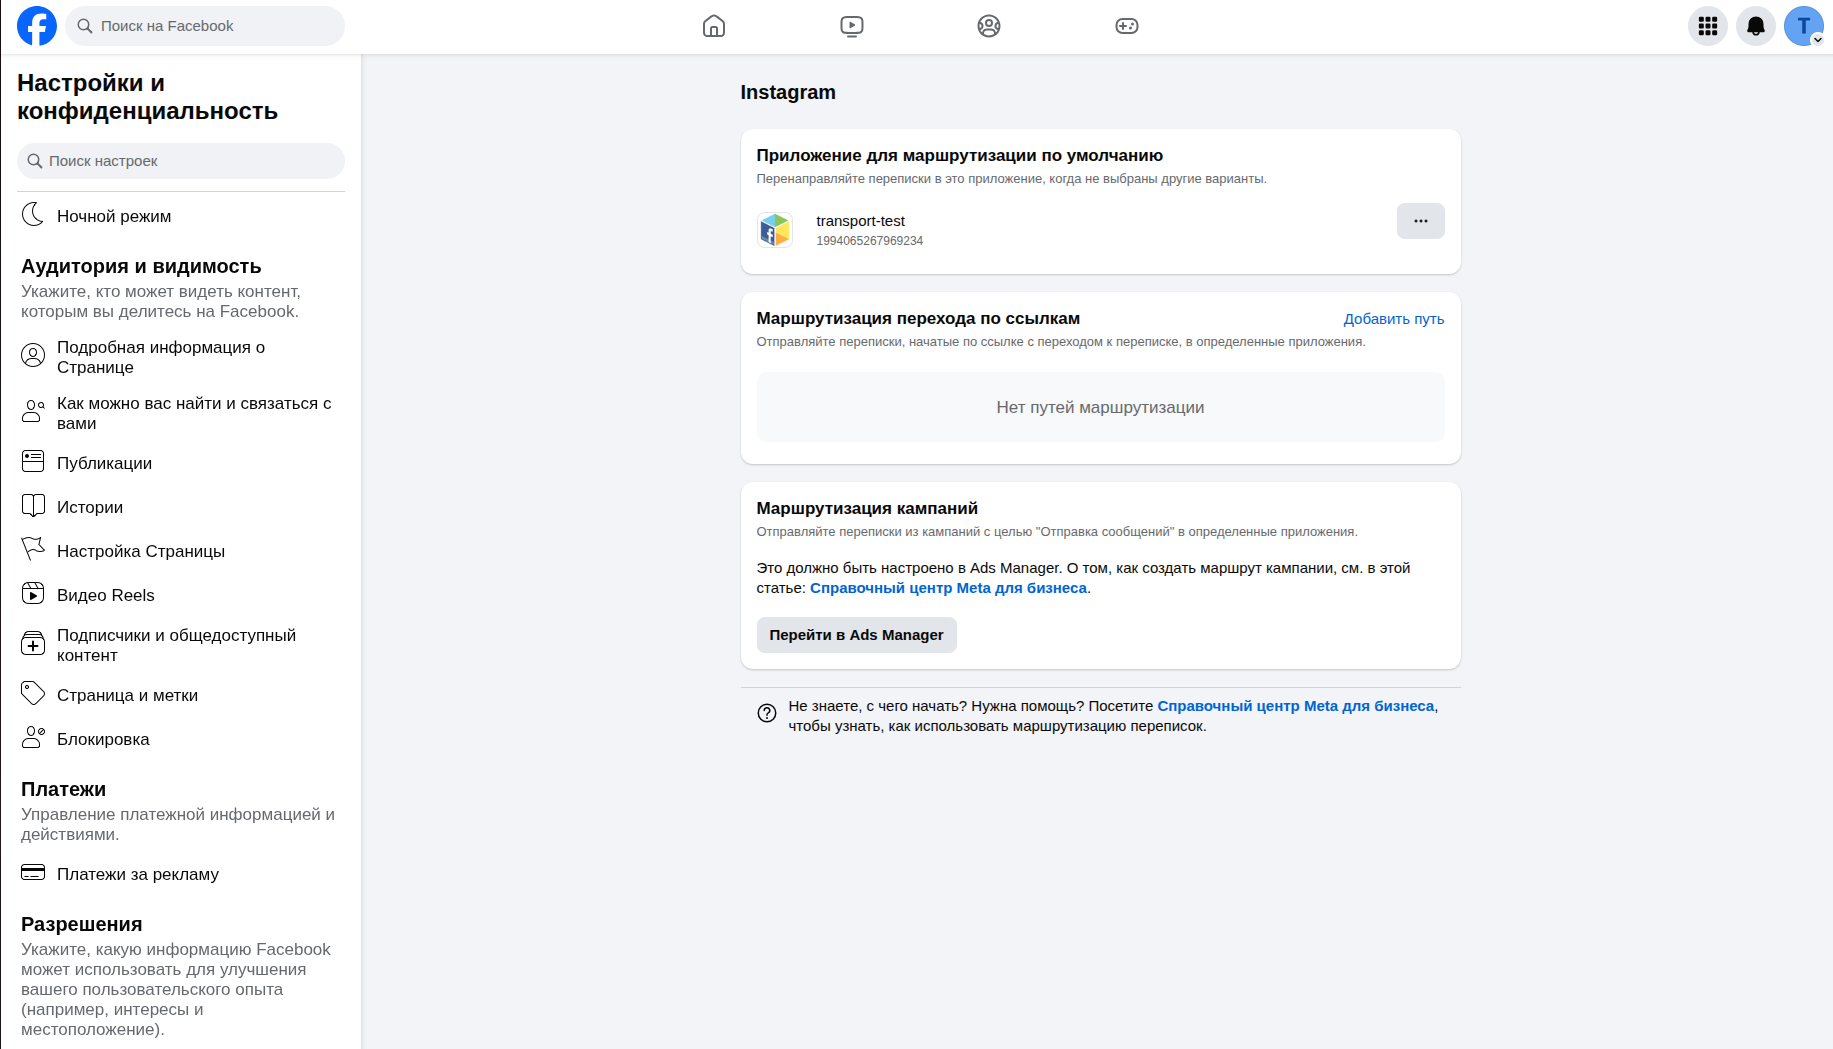1833x1049 pixels.
Task: Open Video Reels settings
Action: click(x=181, y=595)
